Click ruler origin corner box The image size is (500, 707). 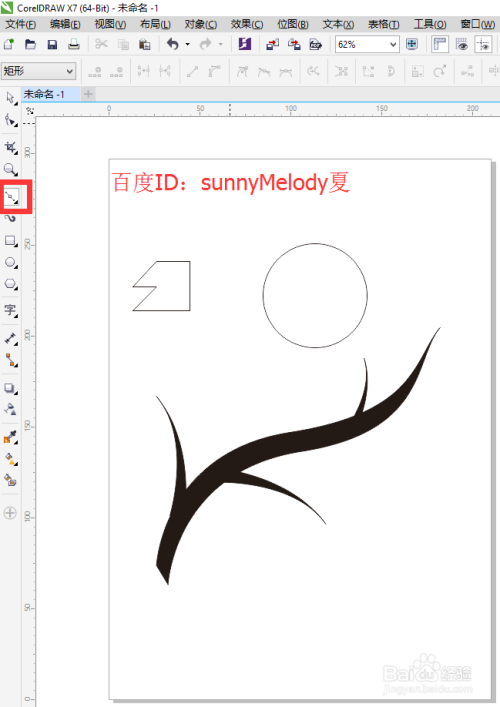tap(29, 110)
